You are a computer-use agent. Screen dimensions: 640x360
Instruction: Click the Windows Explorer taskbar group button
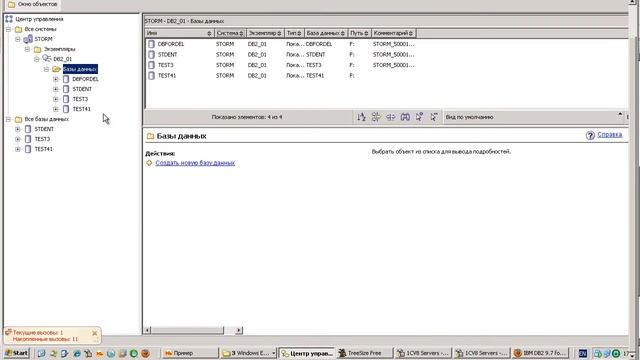pos(249,353)
